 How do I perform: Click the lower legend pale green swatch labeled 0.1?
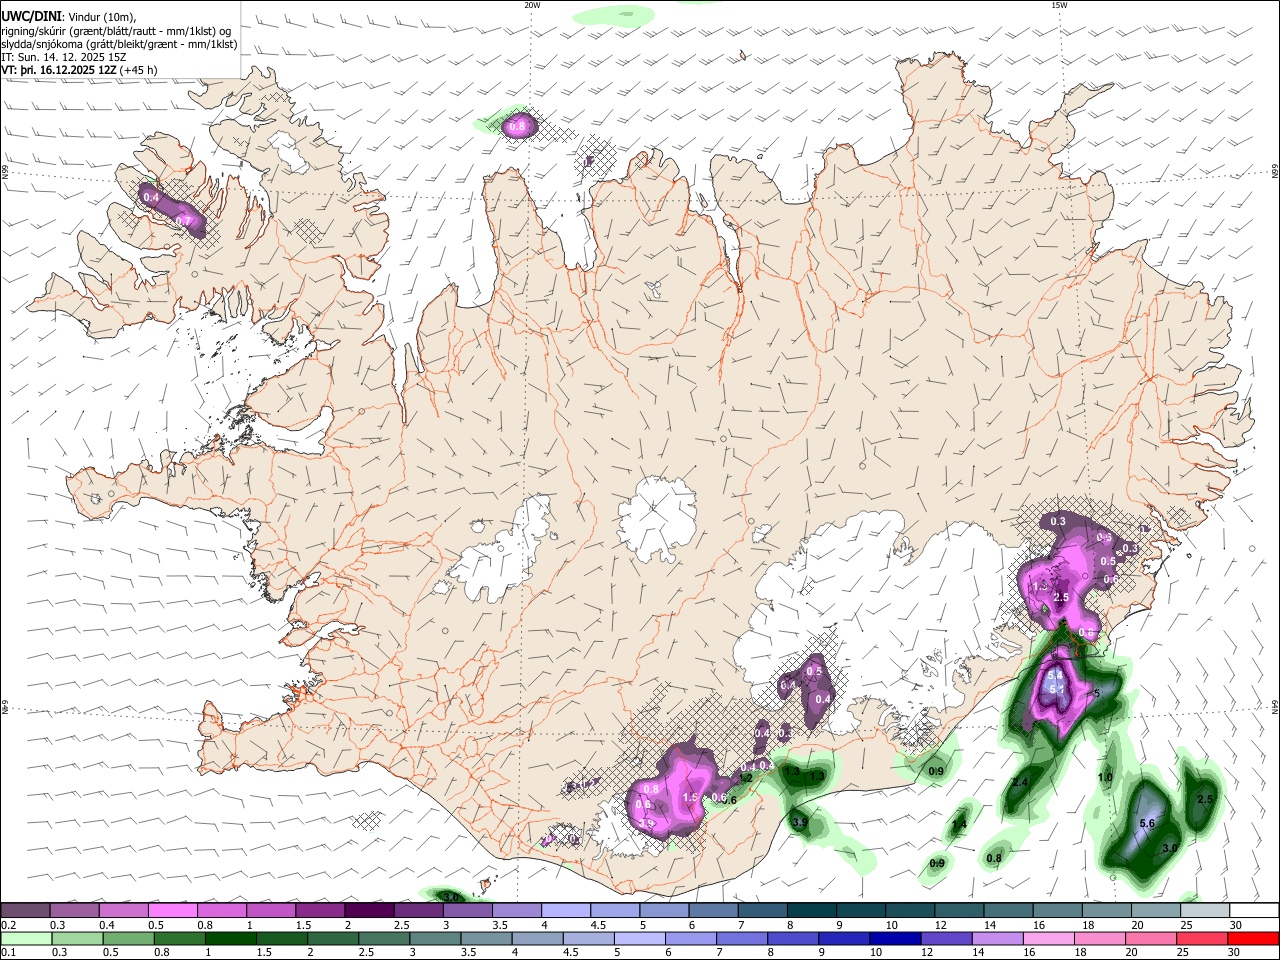(25, 939)
